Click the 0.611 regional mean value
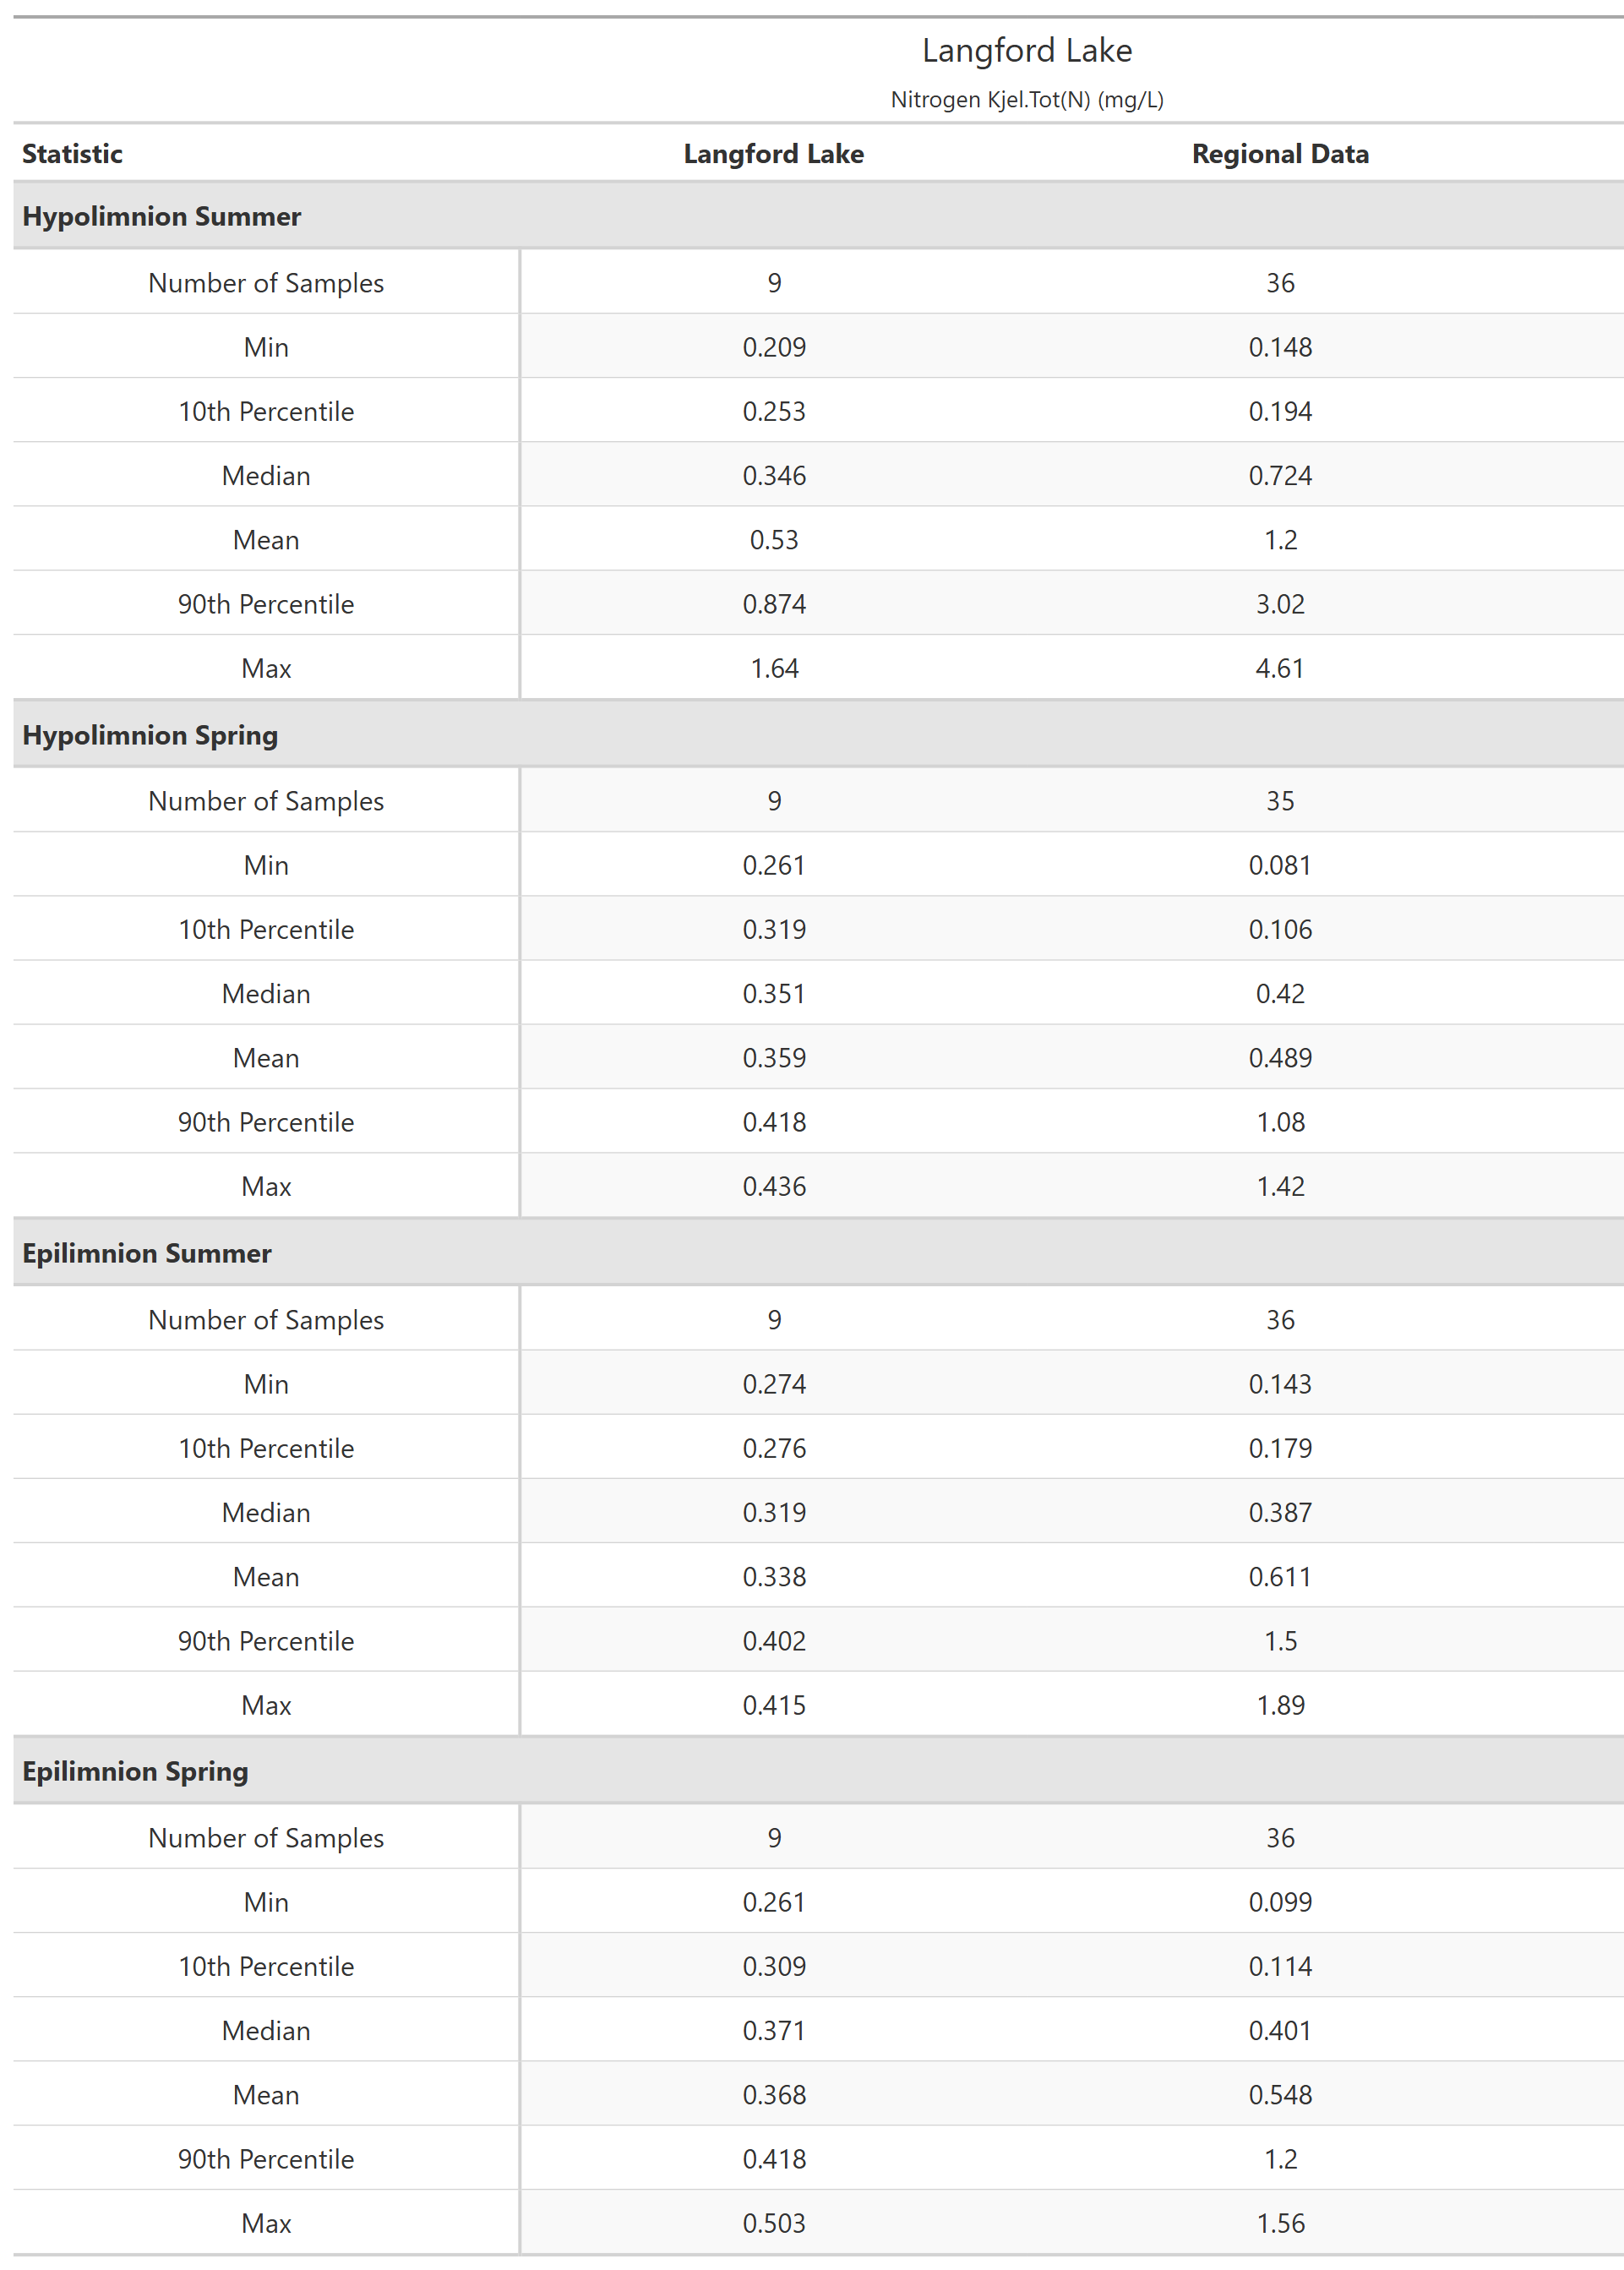 (x=1280, y=1577)
